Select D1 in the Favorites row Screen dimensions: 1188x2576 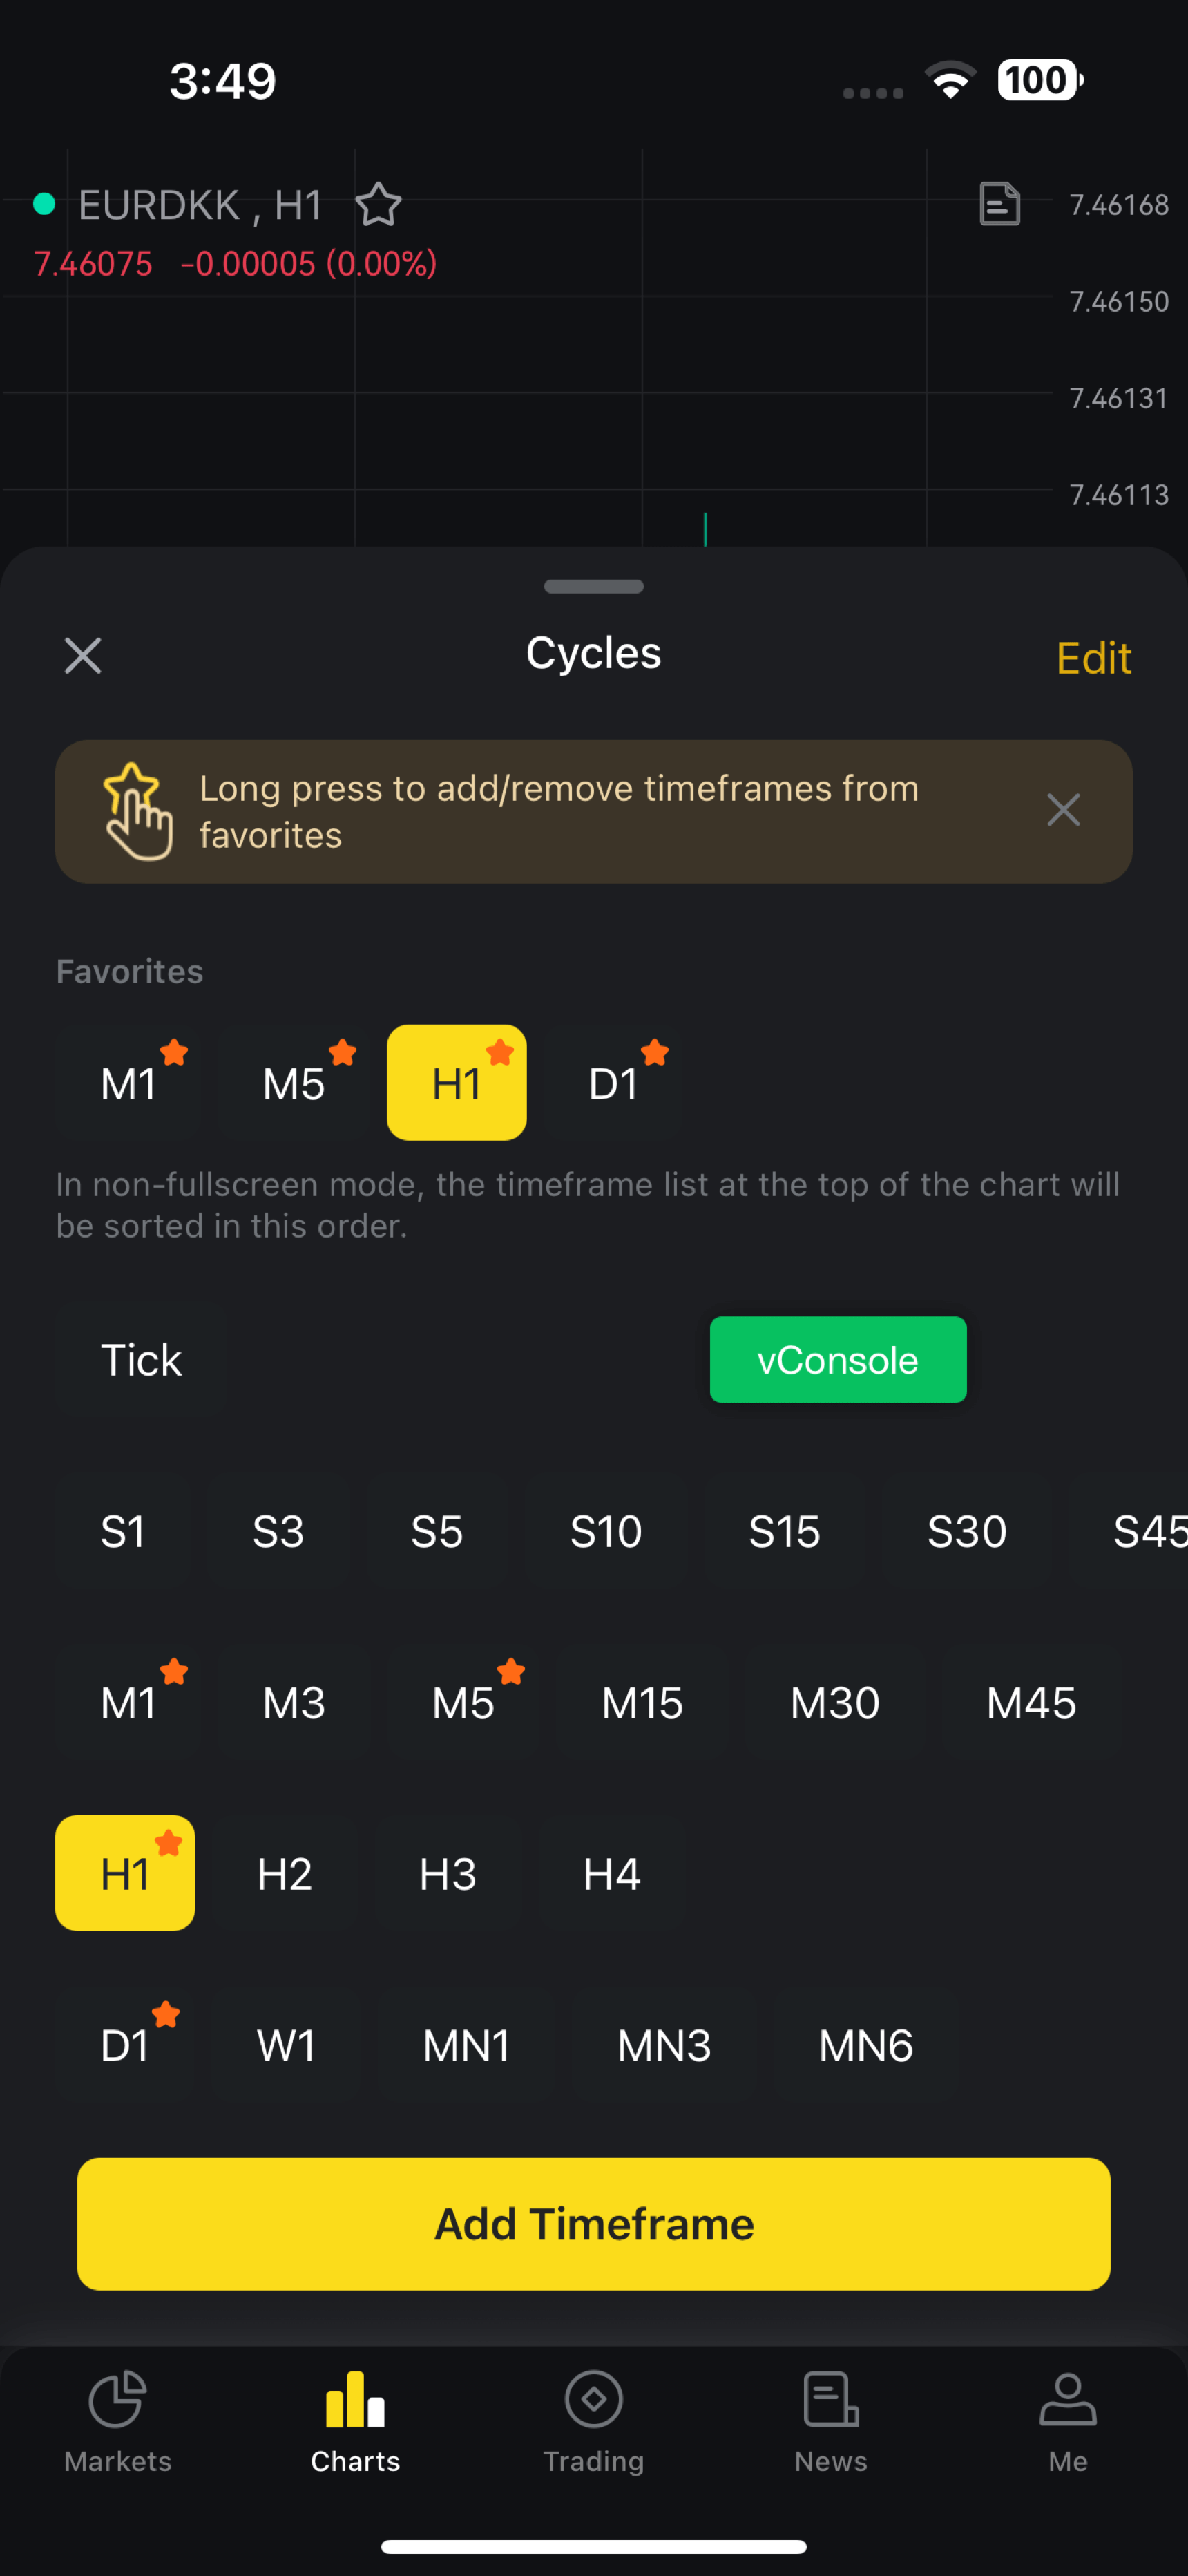point(613,1083)
